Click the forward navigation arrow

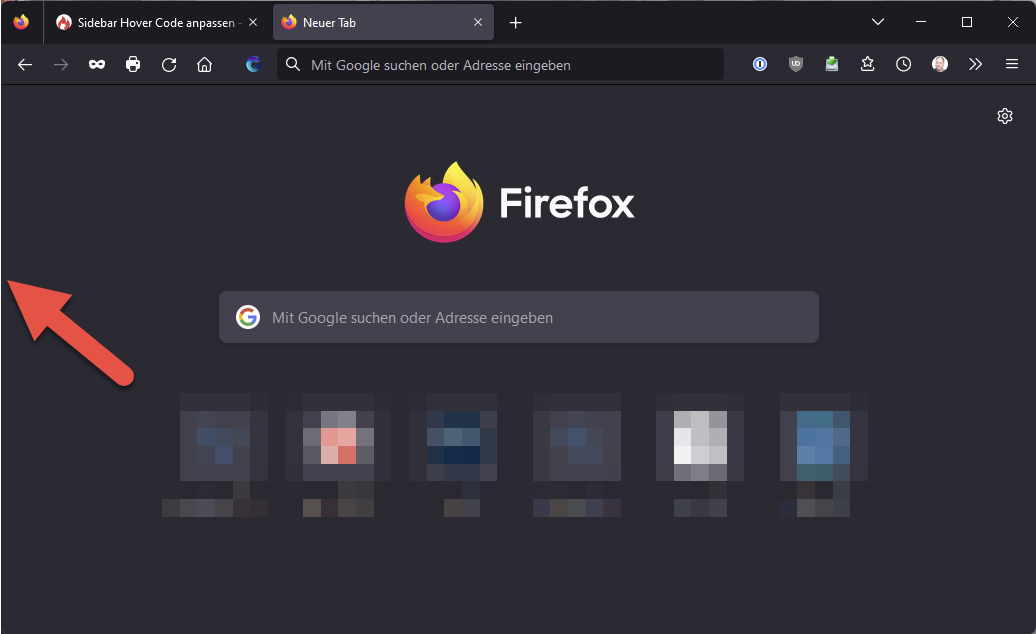click(x=61, y=65)
